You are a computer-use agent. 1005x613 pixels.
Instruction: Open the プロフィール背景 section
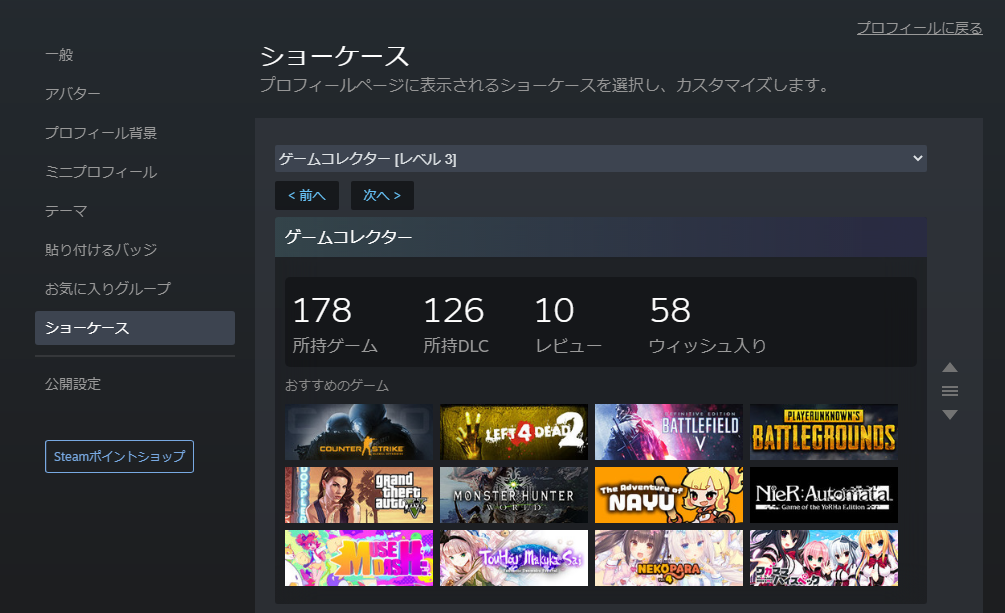click(101, 133)
